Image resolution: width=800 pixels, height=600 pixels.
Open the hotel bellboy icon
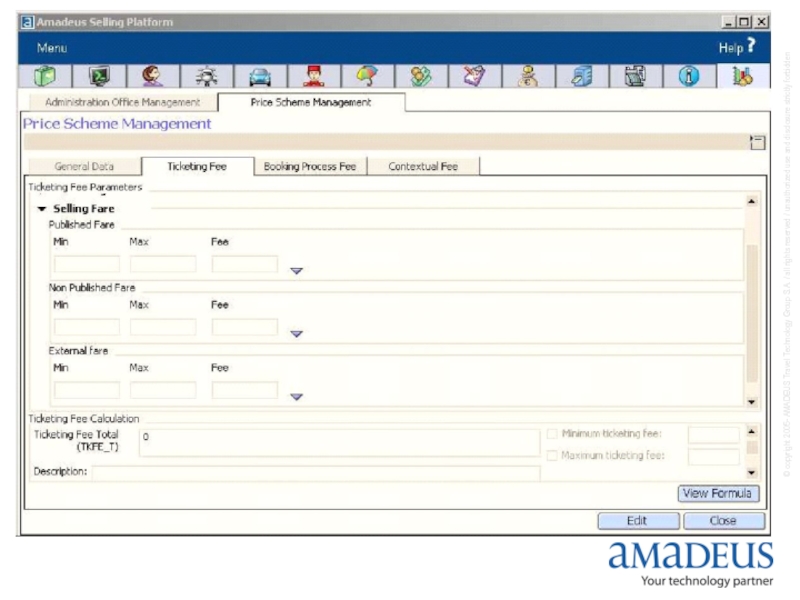coord(314,77)
